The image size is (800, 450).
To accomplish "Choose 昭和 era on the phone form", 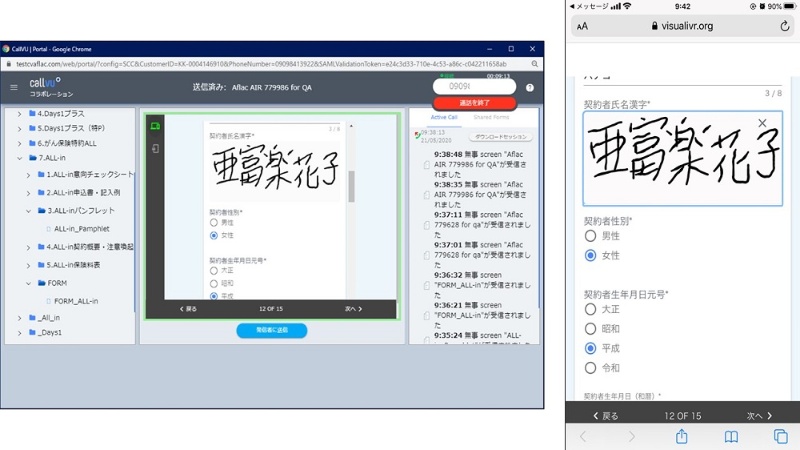I will pyautogui.click(x=590, y=329).
